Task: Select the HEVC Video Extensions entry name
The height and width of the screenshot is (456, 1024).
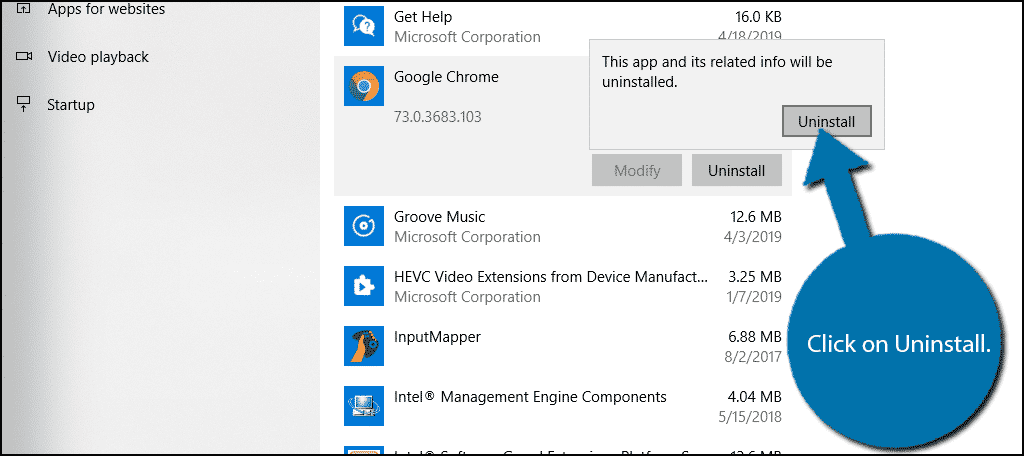Action: point(551,276)
